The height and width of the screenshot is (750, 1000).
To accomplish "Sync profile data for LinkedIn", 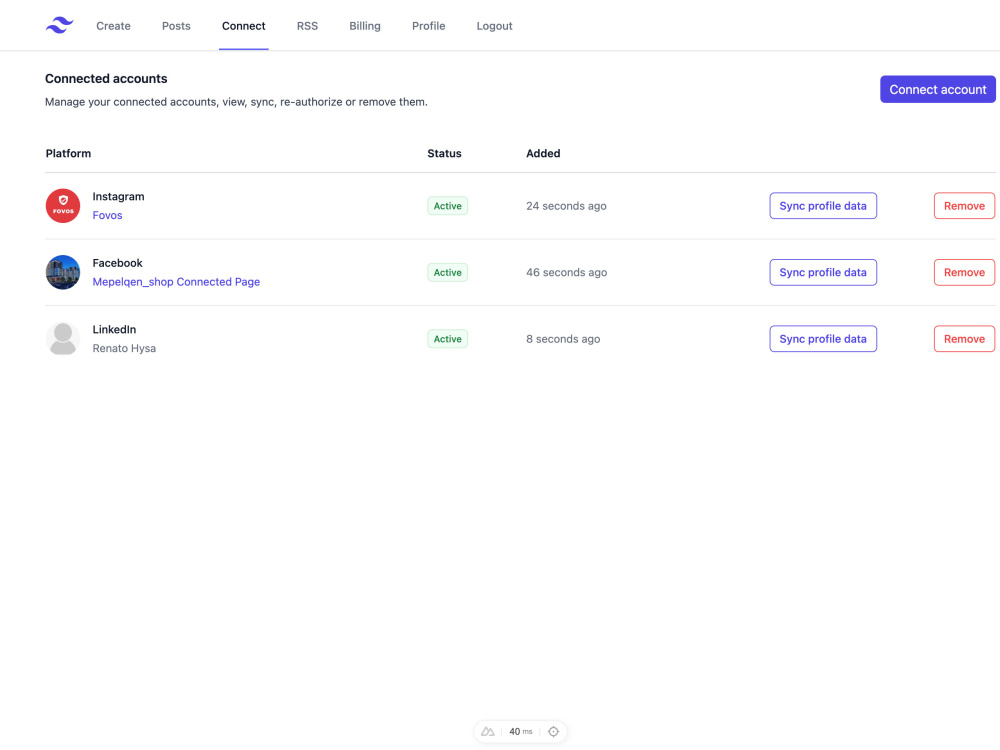I will click(x=823, y=339).
